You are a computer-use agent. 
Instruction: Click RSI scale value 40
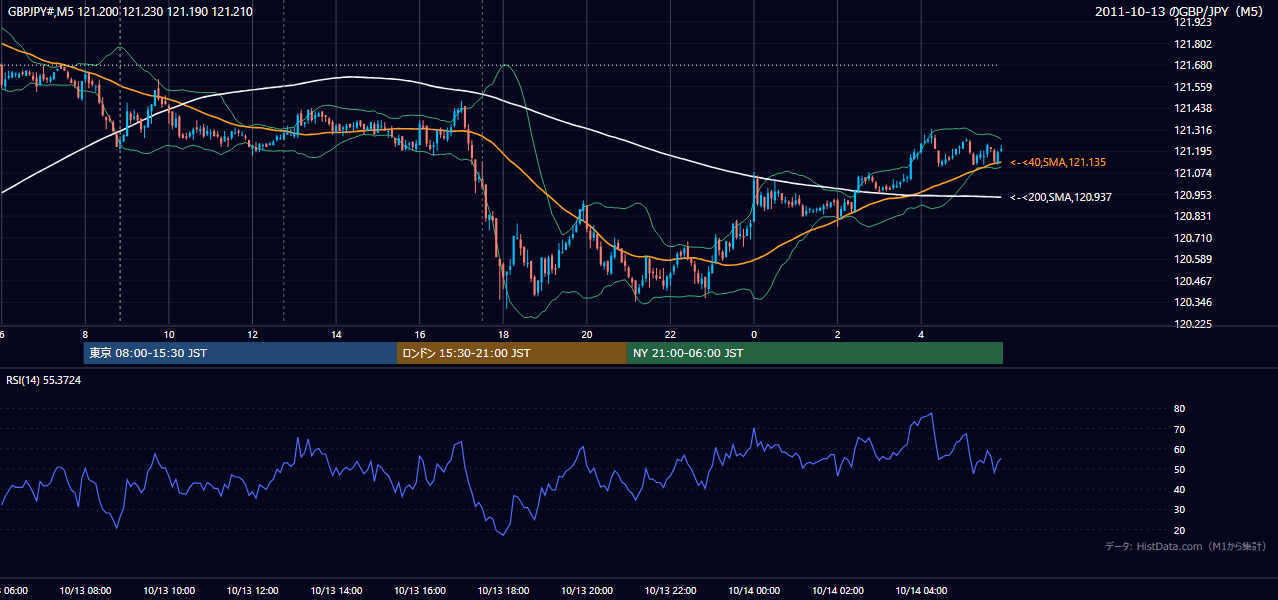click(1180, 489)
